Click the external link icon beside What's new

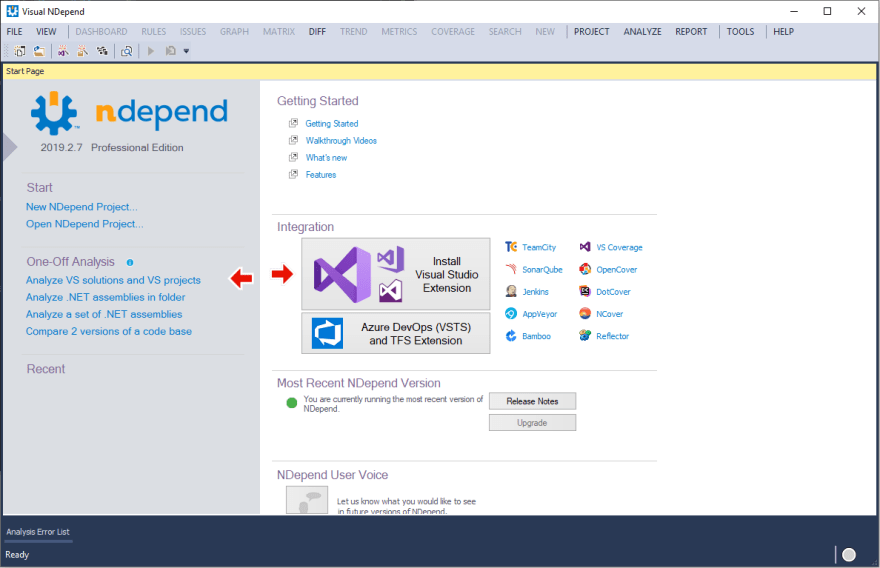(293, 157)
